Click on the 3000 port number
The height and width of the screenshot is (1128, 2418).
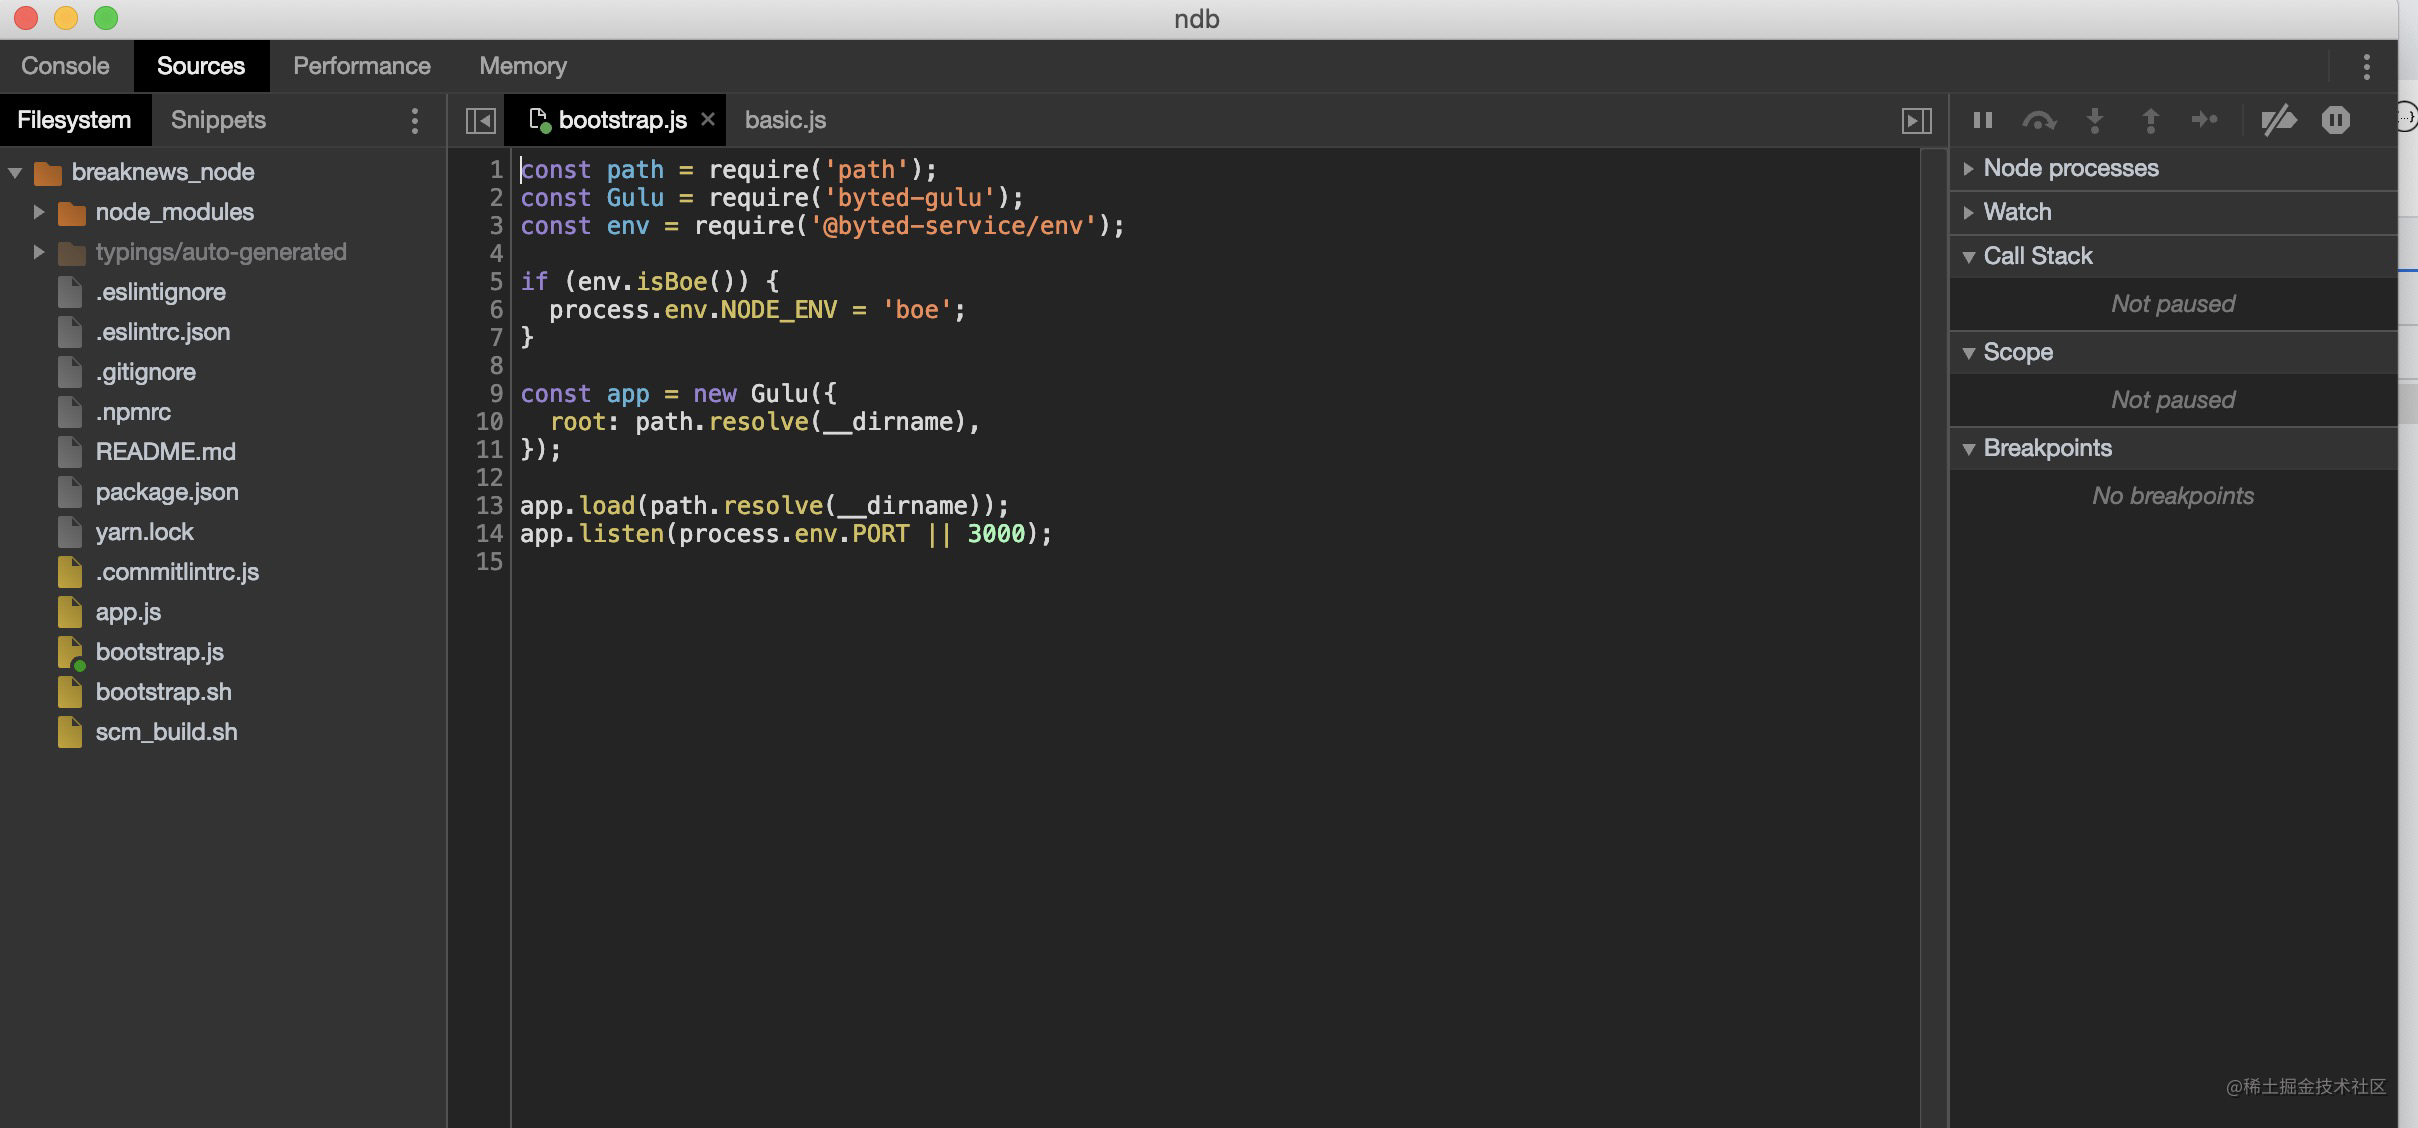[x=996, y=534]
